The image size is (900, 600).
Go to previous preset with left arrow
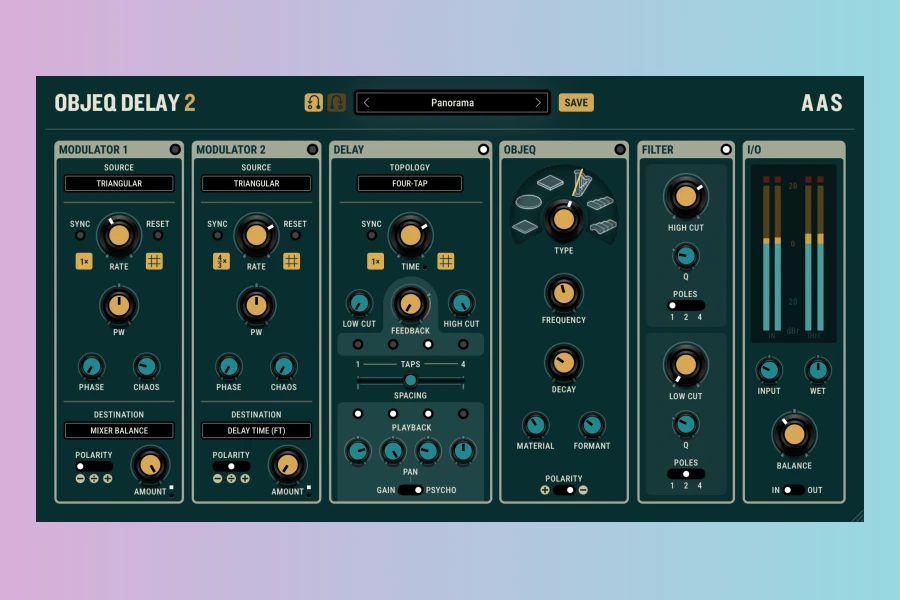click(366, 102)
